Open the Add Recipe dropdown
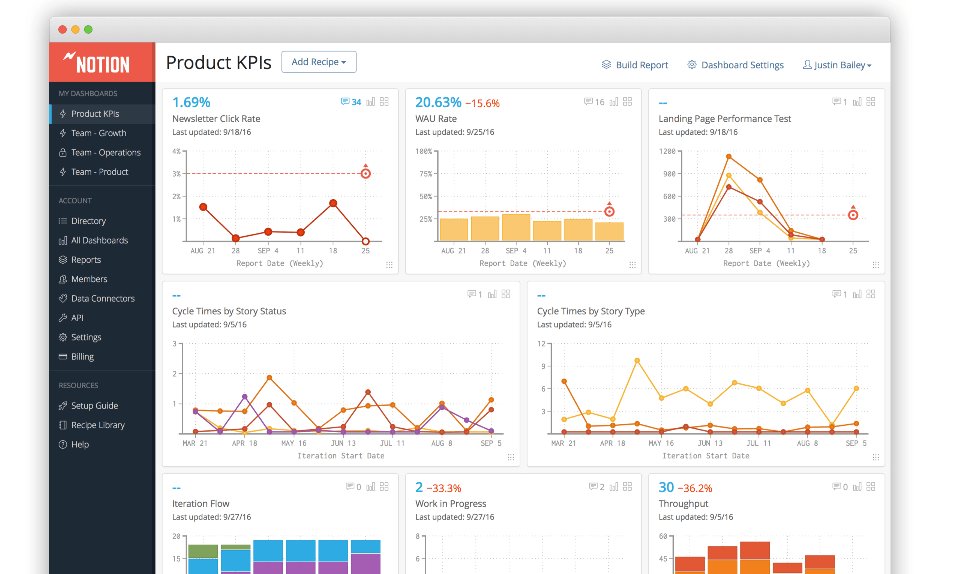962x574 pixels. 318,62
